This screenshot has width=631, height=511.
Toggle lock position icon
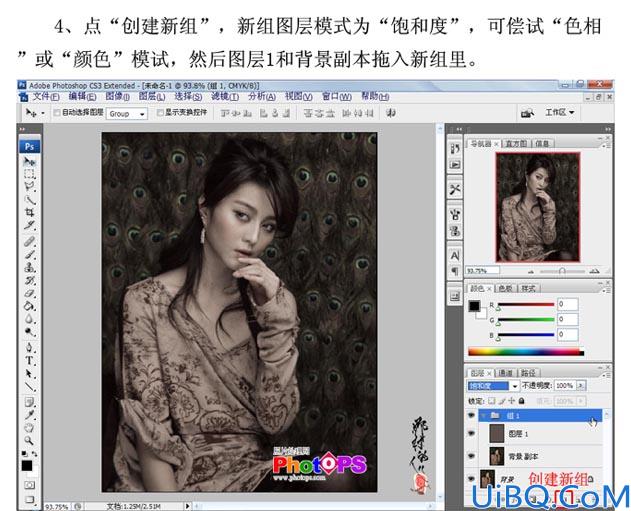(511, 401)
